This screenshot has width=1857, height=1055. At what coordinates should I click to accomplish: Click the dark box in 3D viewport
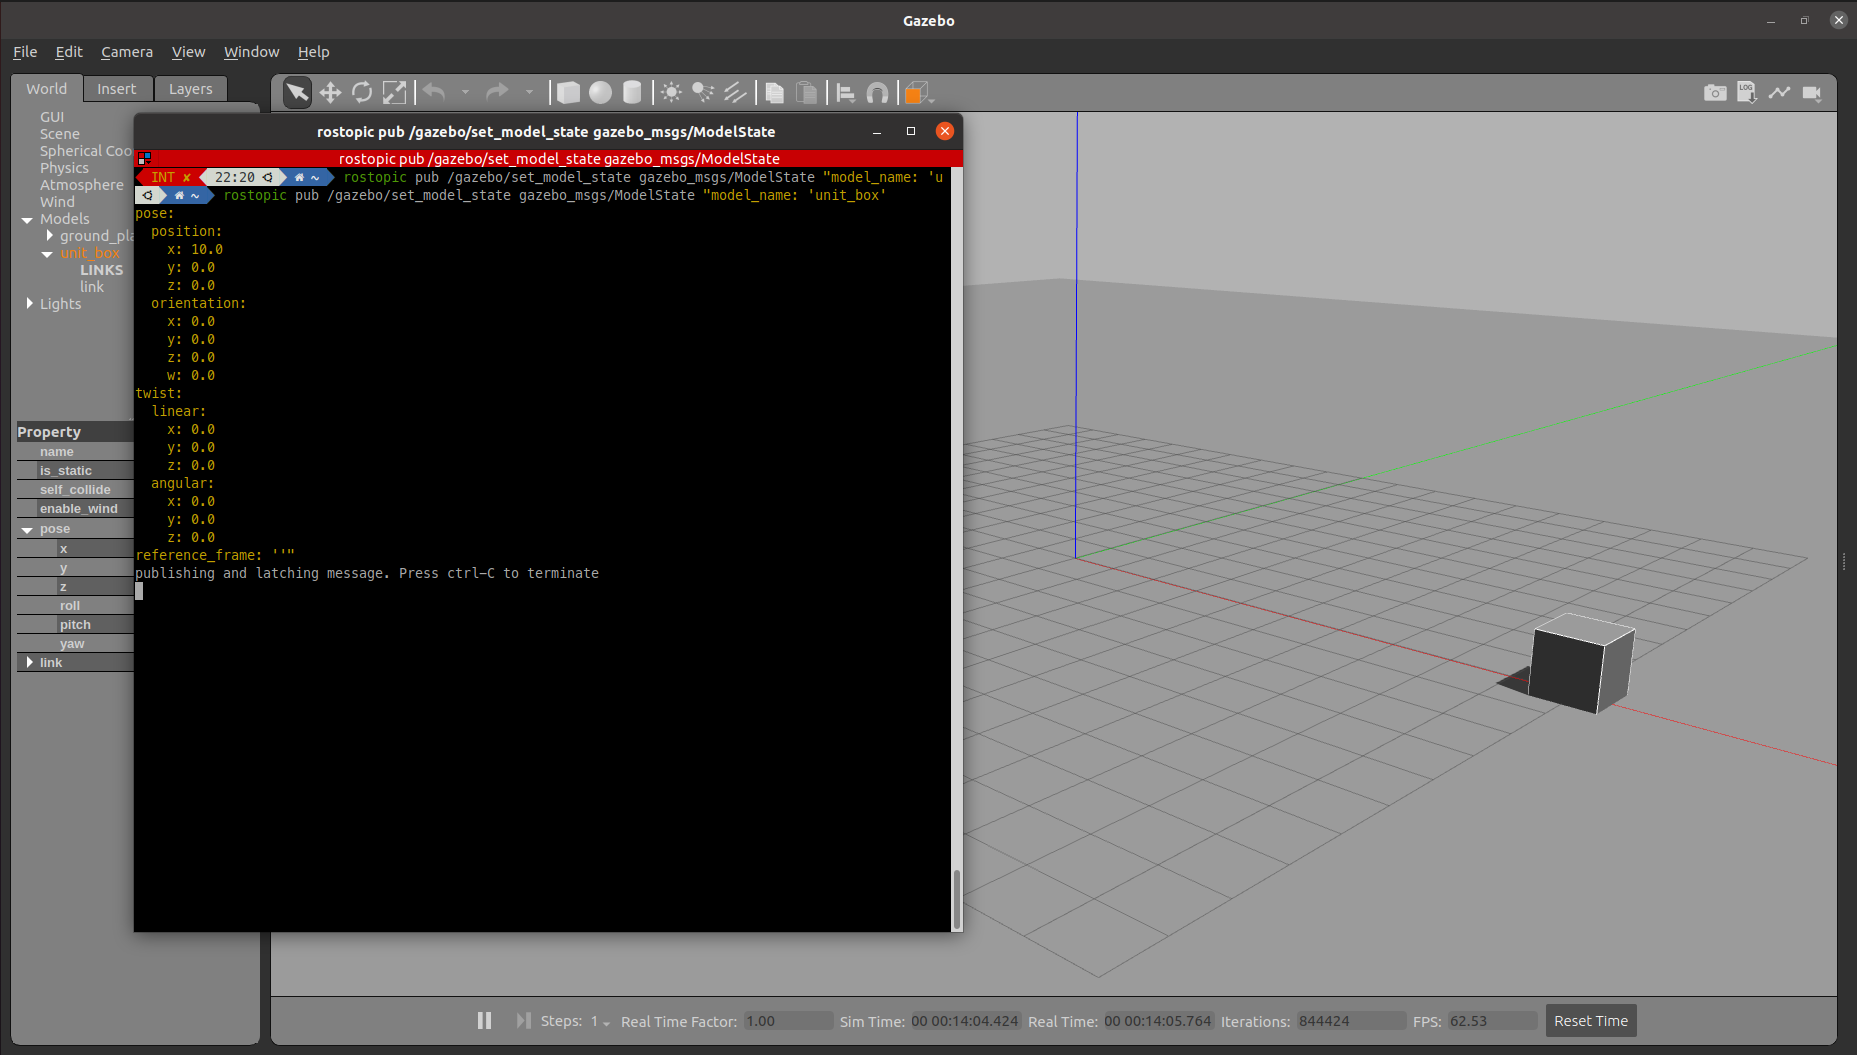[1580, 663]
